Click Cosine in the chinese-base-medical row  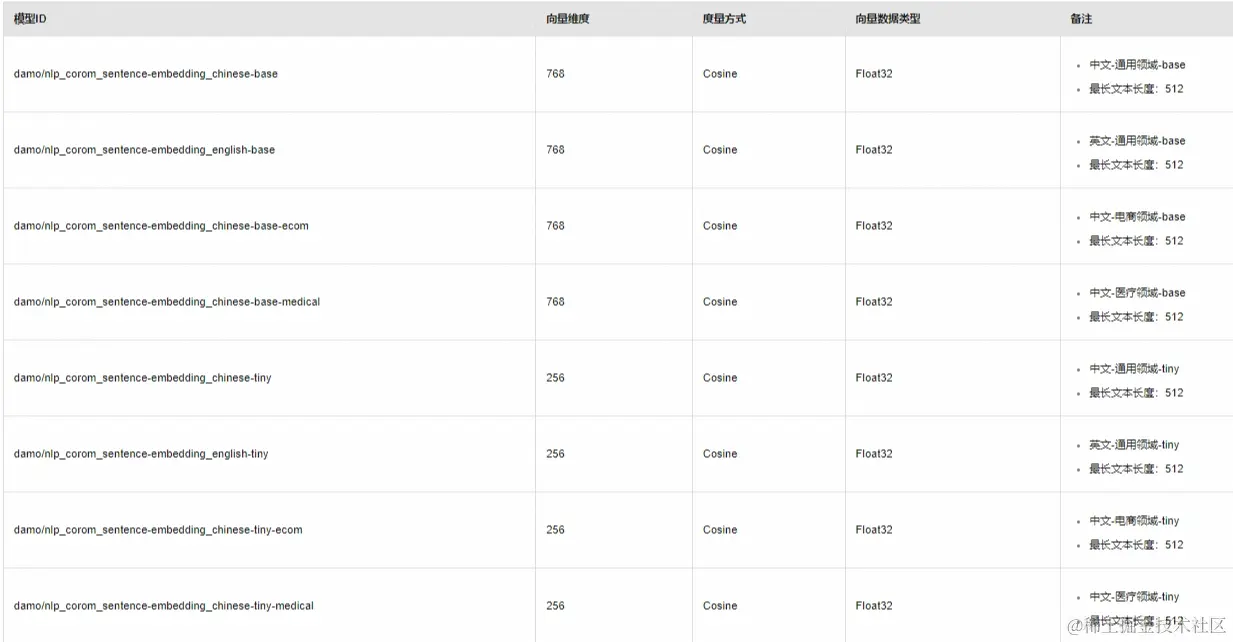click(x=720, y=302)
